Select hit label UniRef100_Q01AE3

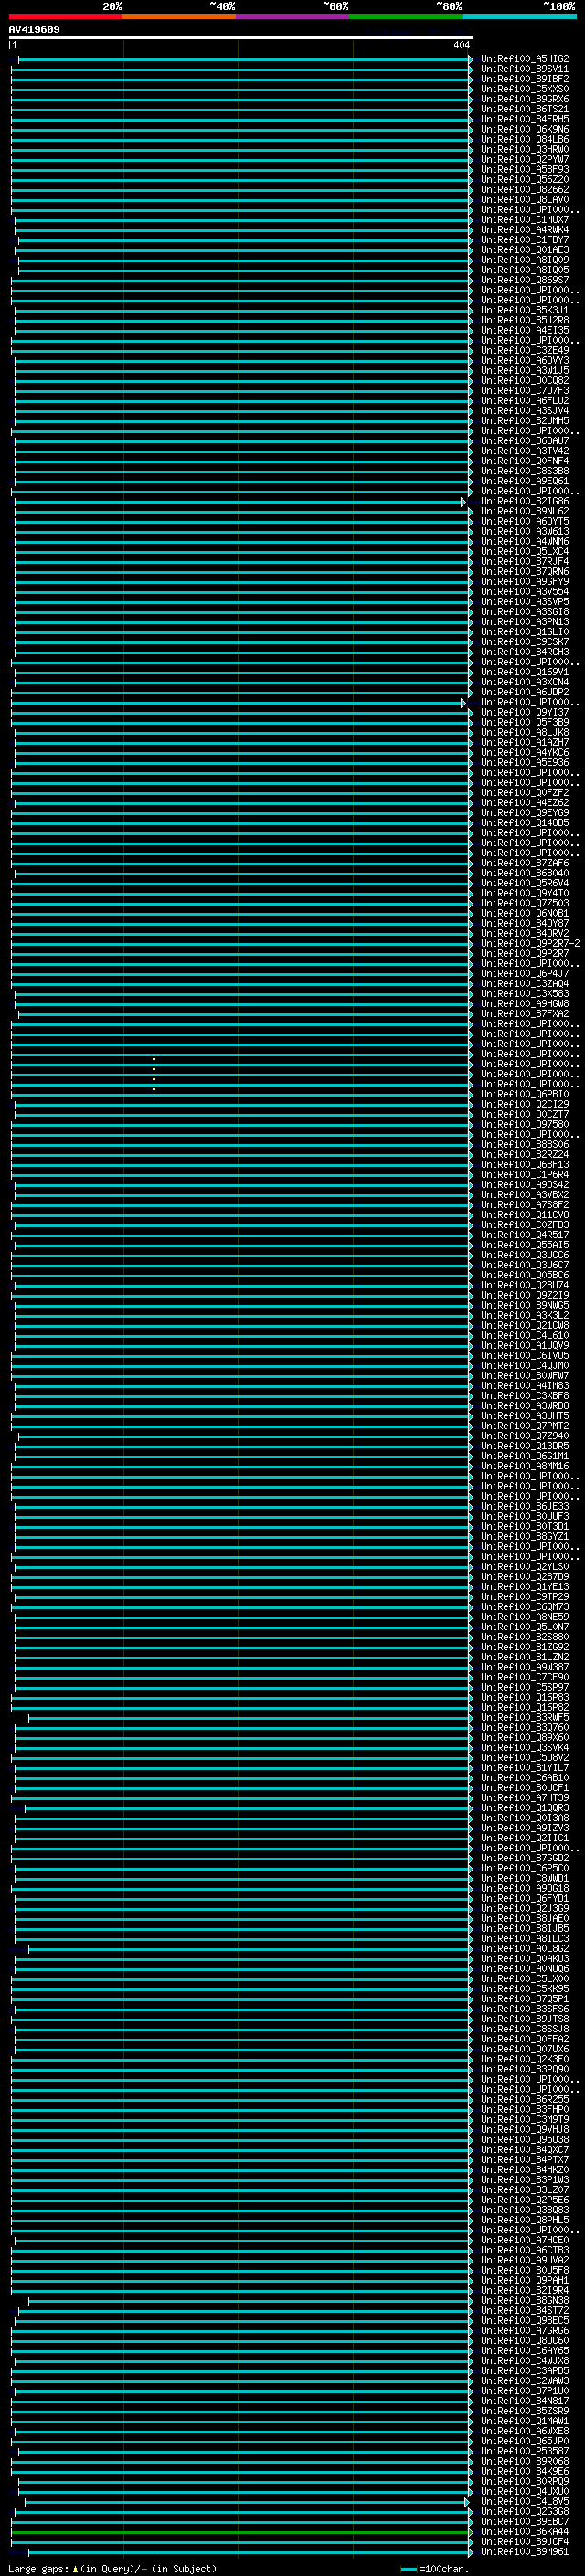524,250
